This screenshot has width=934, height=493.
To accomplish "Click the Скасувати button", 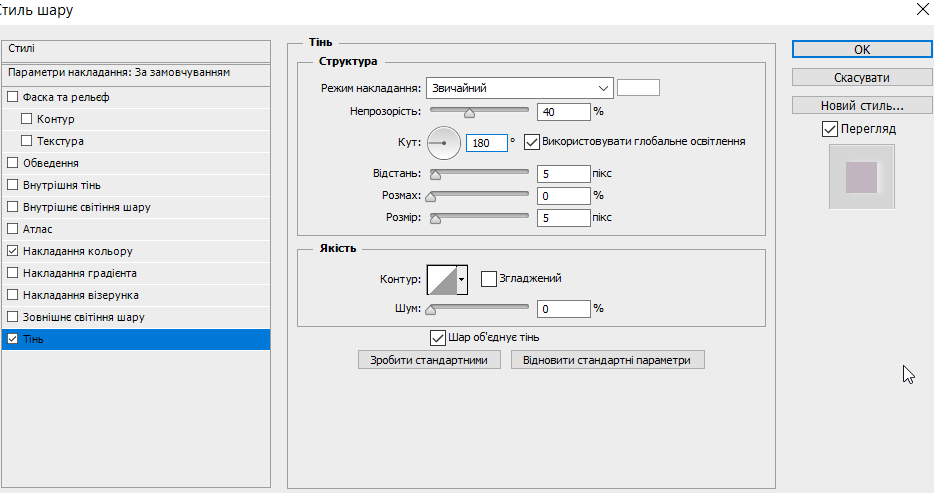I will (x=862, y=77).
